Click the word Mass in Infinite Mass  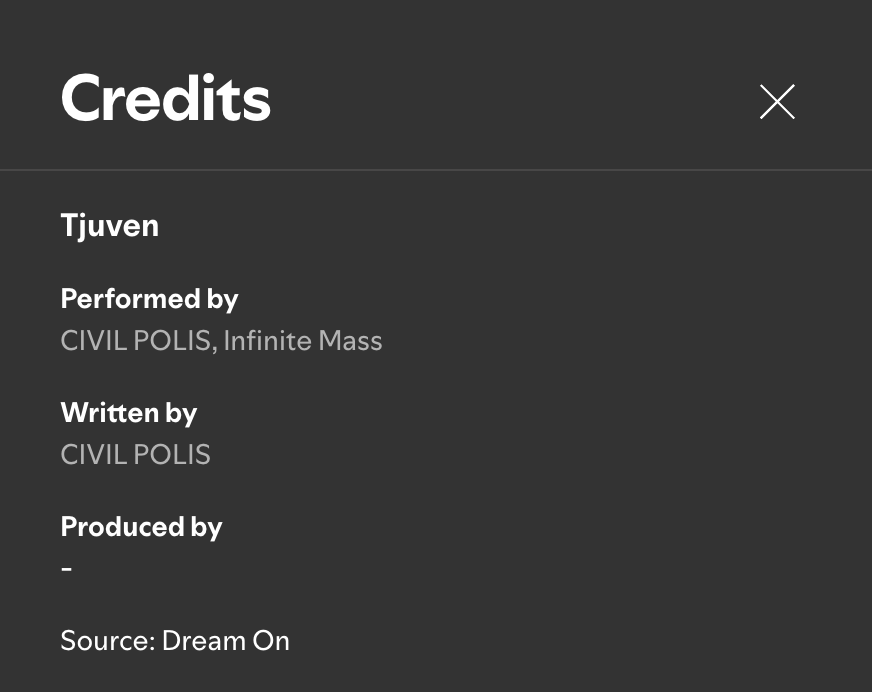(x=350, y=341)
